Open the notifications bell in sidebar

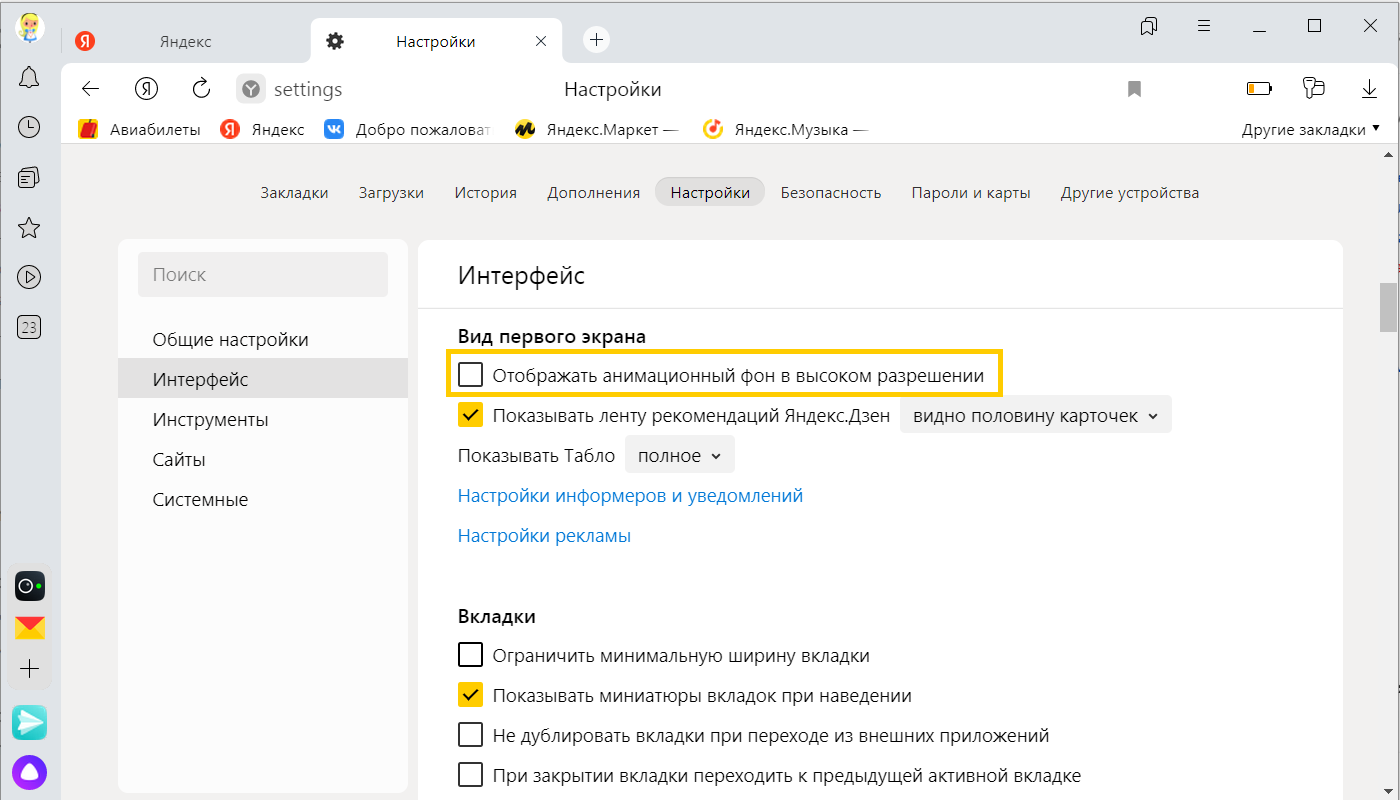(29, 78)
